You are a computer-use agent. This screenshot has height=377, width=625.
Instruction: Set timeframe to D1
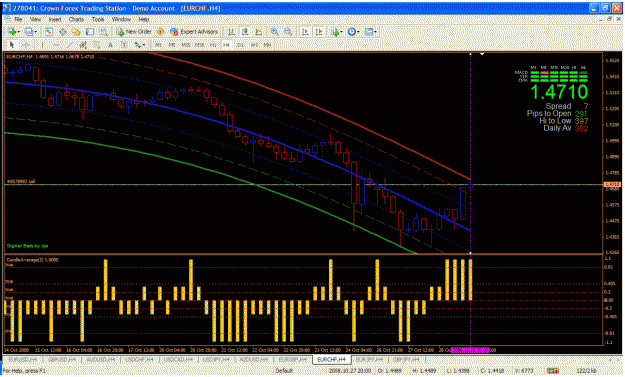click(240, 45)
